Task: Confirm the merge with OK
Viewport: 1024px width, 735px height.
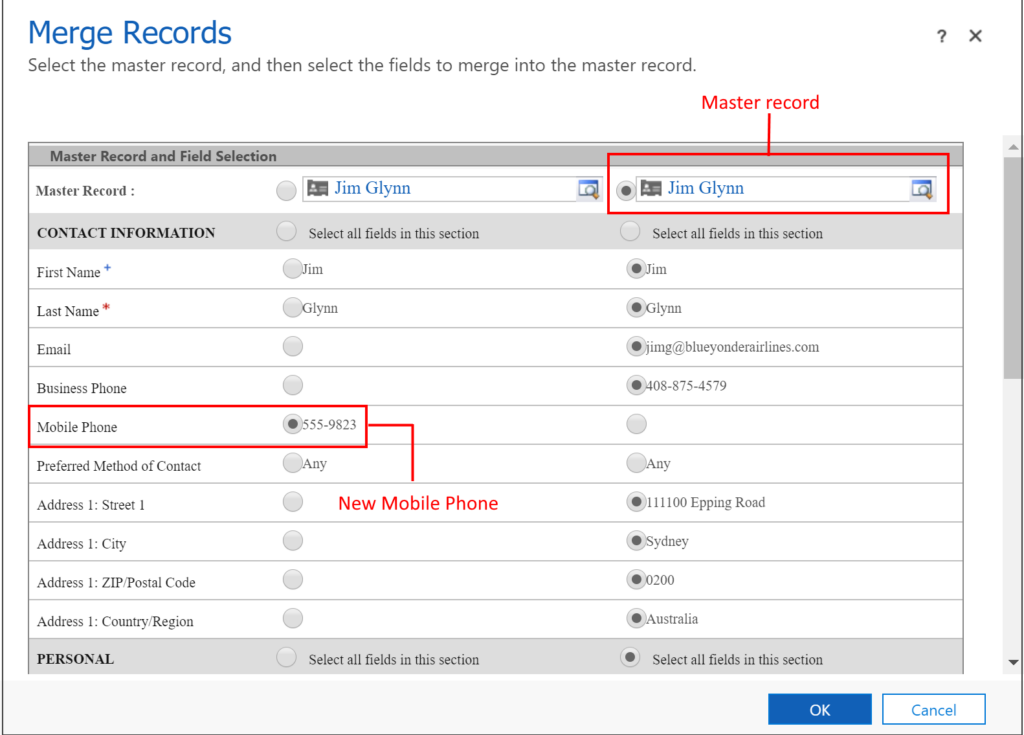Action: click(819, 709)
